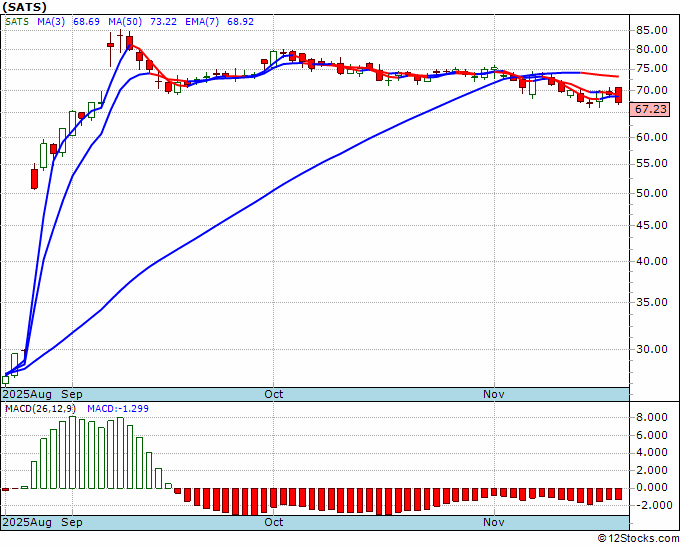The image size is (680, 546).
Task: Click the Nov label on price chart axis
Action: [x=494, y=394]
